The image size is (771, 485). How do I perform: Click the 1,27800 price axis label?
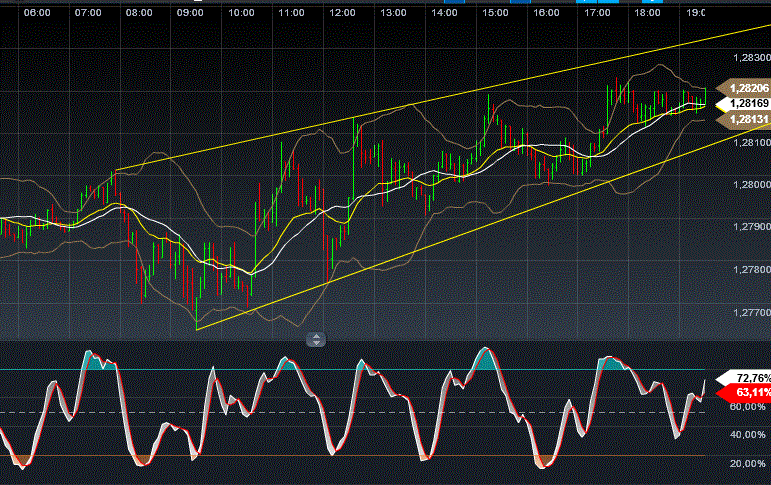751,270
